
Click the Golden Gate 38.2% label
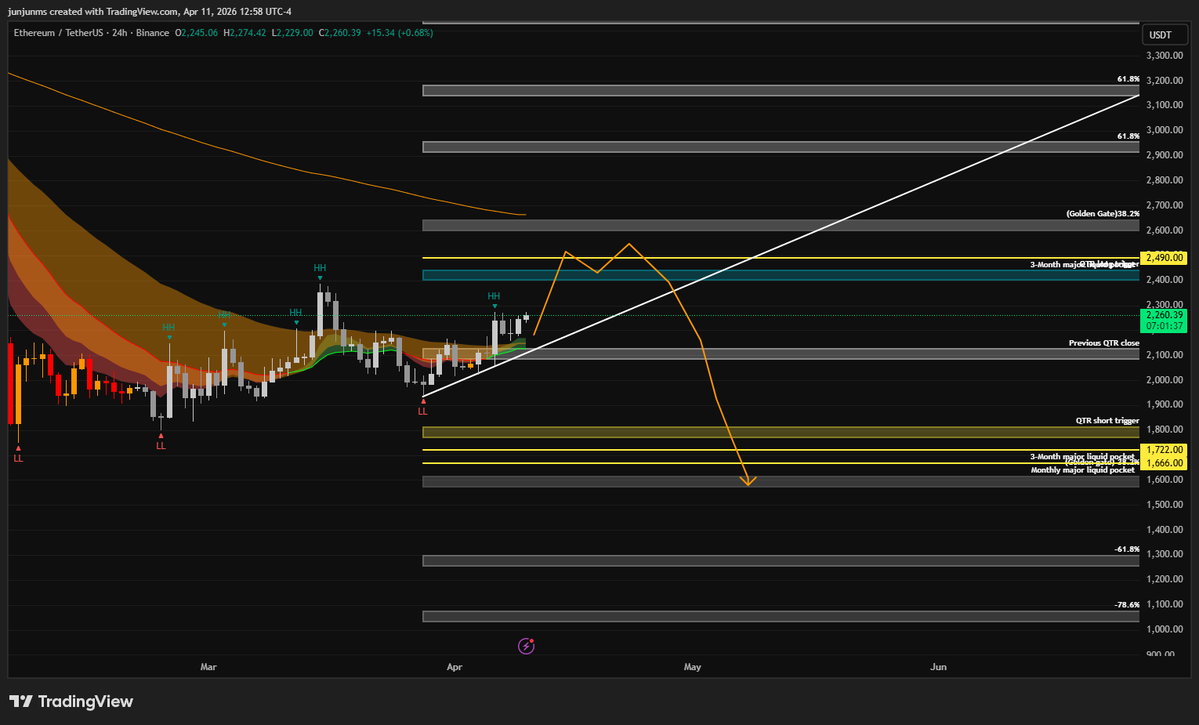coord(1102,214)
